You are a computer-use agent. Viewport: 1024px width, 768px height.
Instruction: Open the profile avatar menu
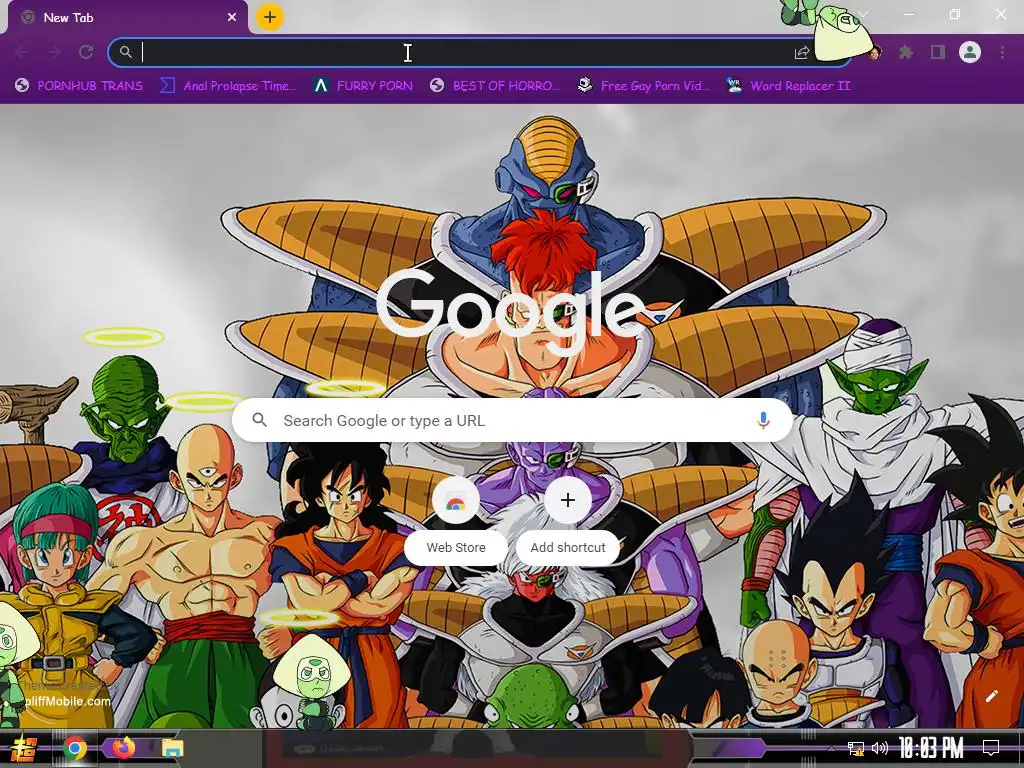[x=970, y=52]
